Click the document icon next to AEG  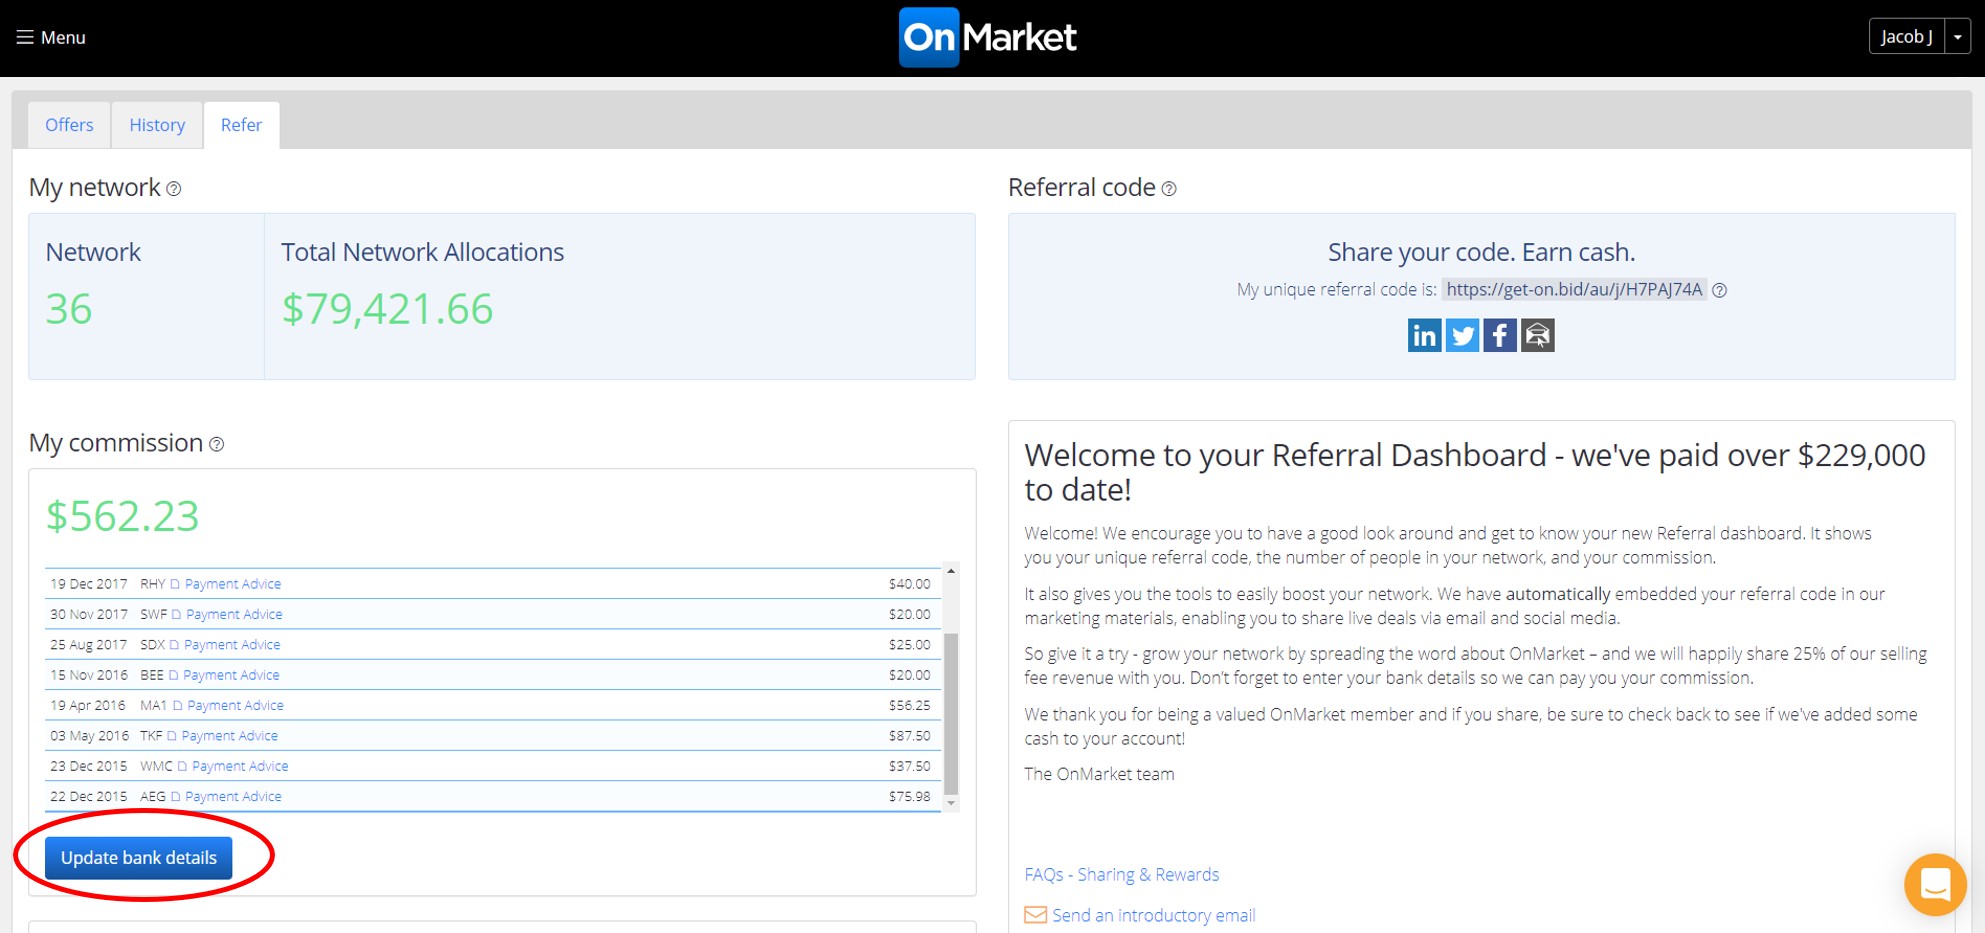175,797
